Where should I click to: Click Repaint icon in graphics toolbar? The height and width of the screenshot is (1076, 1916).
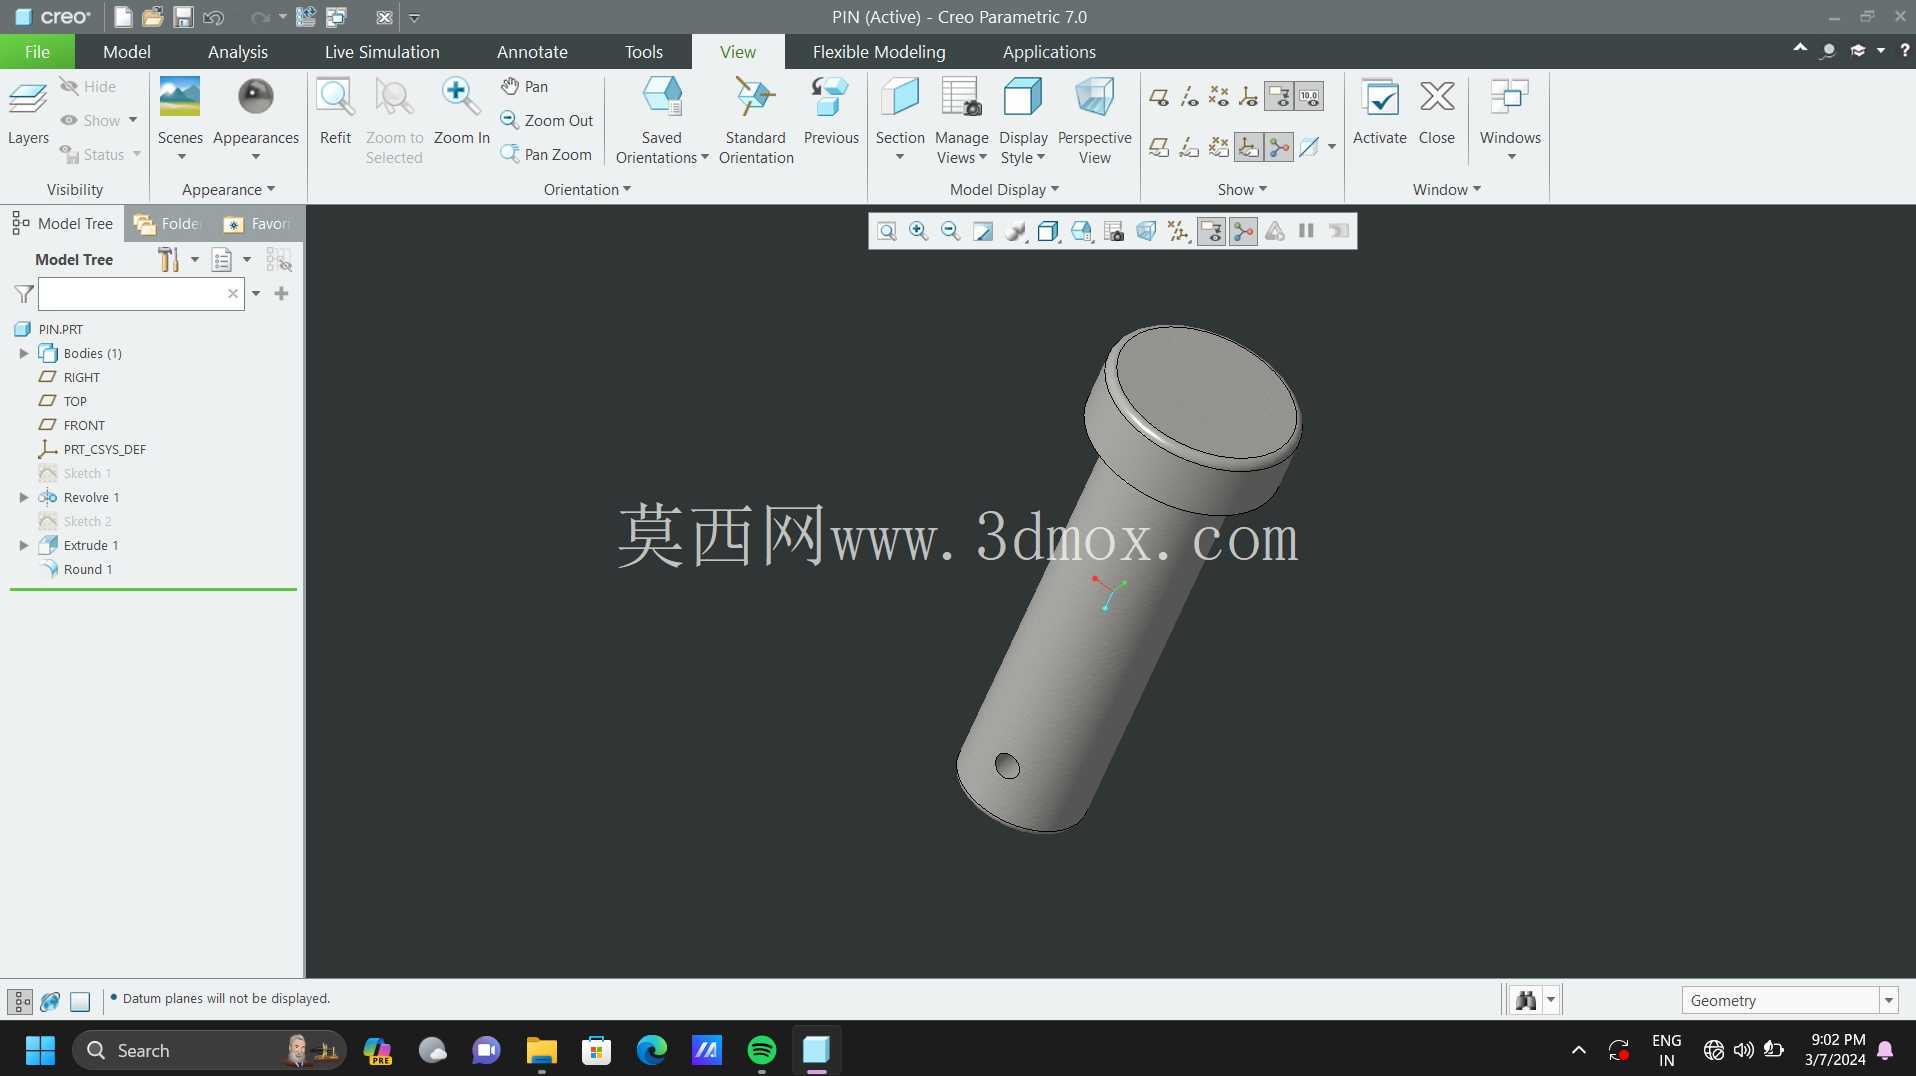tap(983, 232)
